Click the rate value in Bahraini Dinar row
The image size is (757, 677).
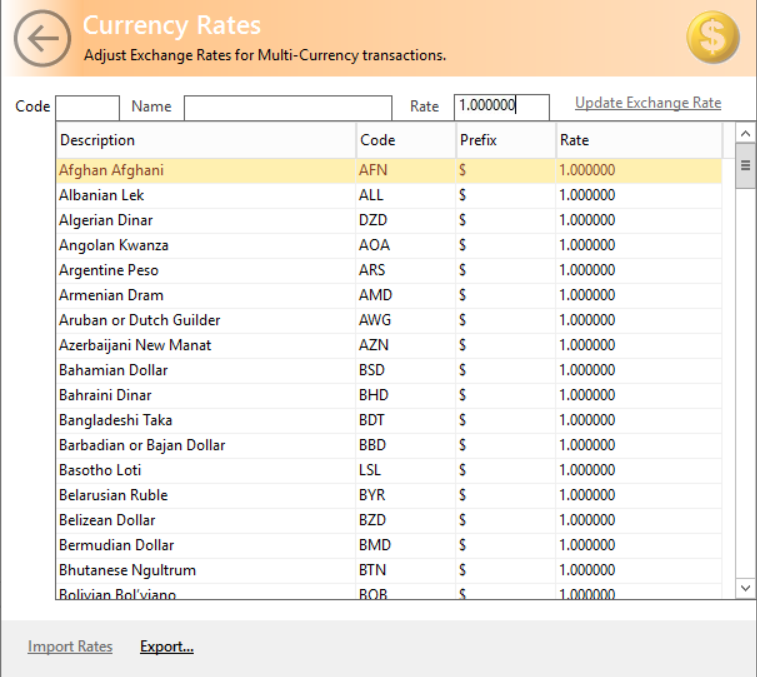587,395
